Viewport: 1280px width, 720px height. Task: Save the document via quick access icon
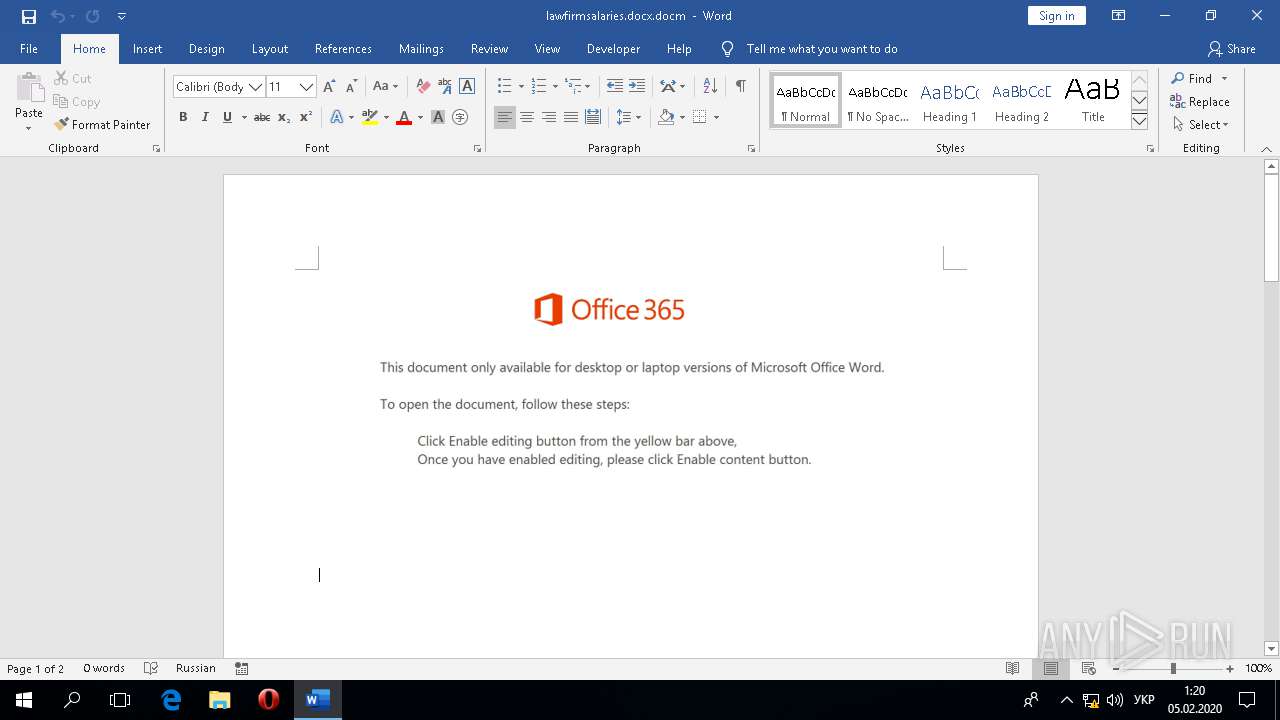click(x=29, y=16)
